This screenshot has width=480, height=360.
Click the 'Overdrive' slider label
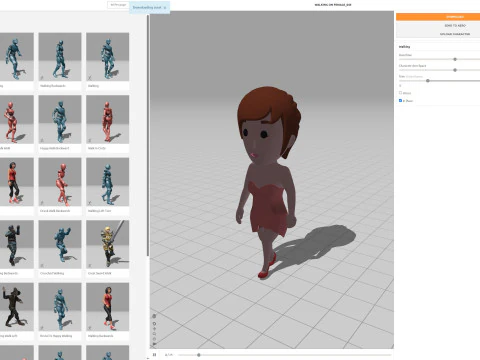tap(405, 55)
